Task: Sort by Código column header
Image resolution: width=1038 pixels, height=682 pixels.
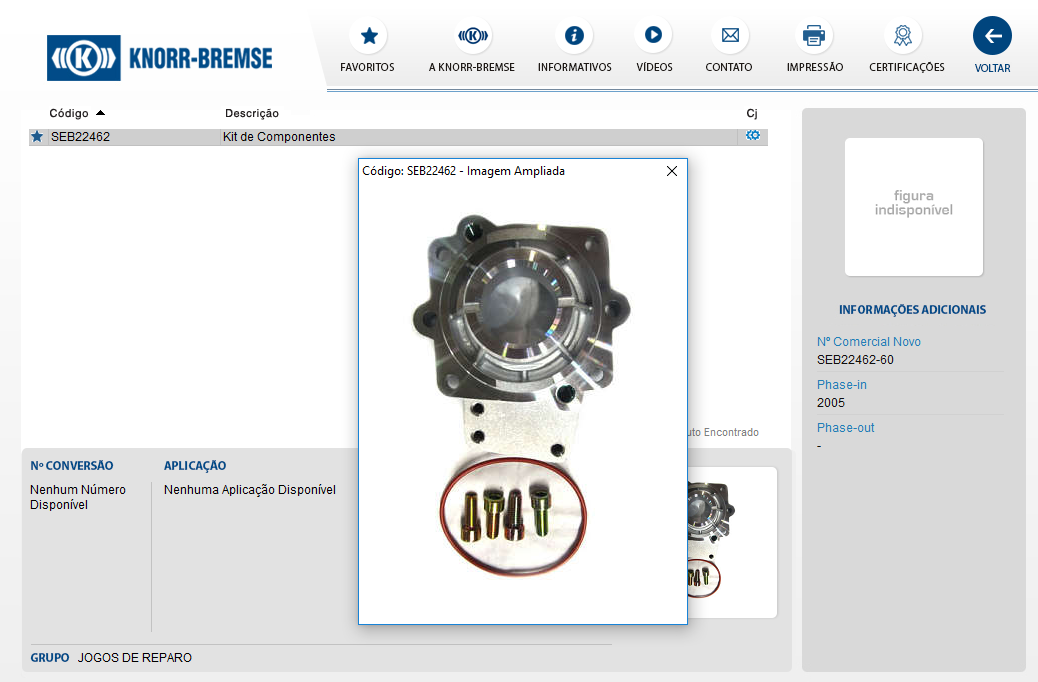Action: pos(69,113)
